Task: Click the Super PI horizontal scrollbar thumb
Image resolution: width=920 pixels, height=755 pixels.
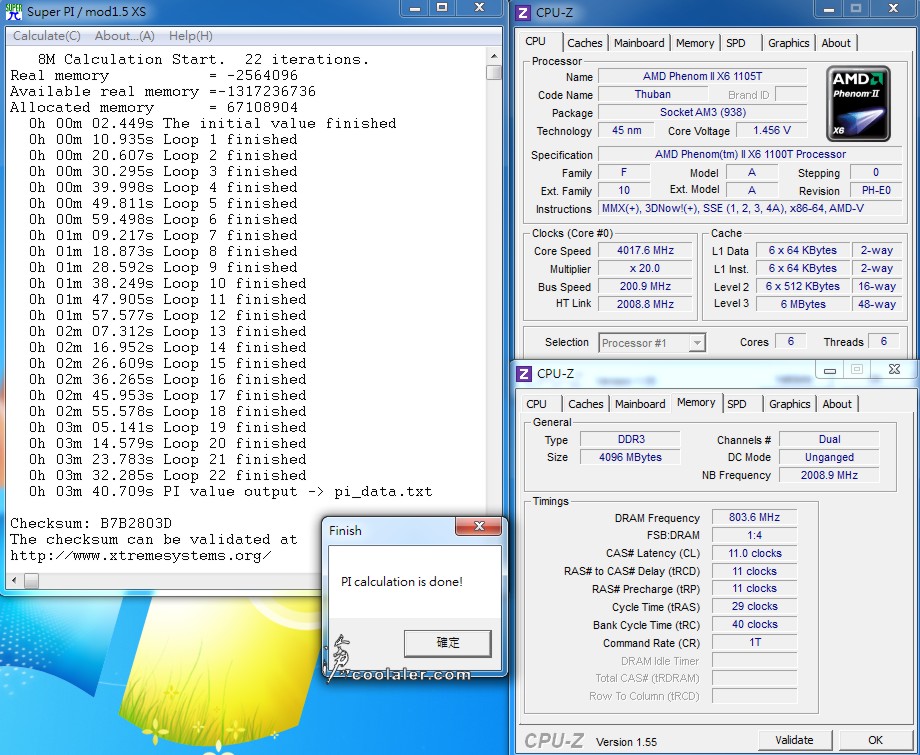Action: pos(31,581)
